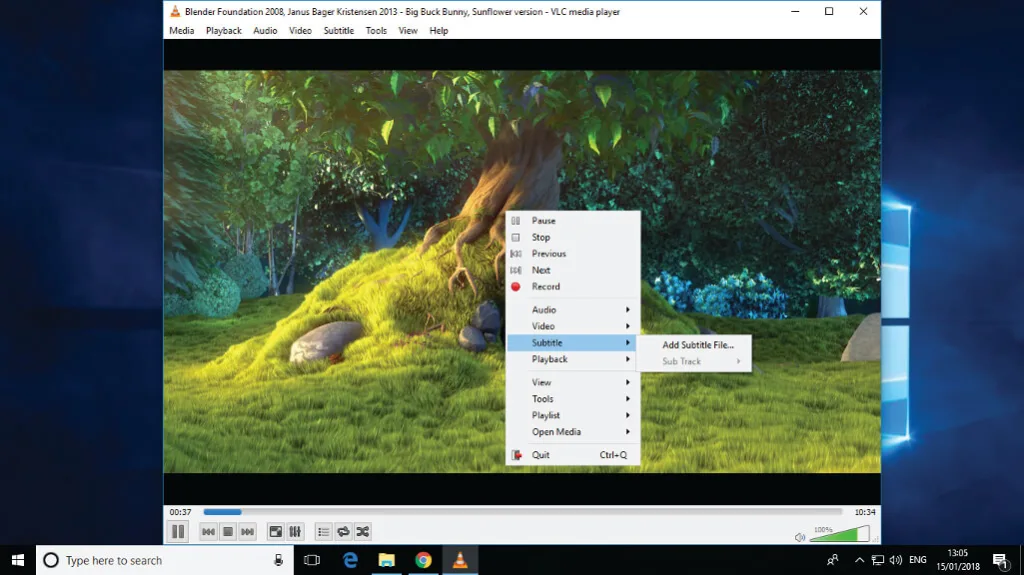Open the Playback menu in menu bar
1024x575 pixels.
pyautogui.click(x=223, y=31)
